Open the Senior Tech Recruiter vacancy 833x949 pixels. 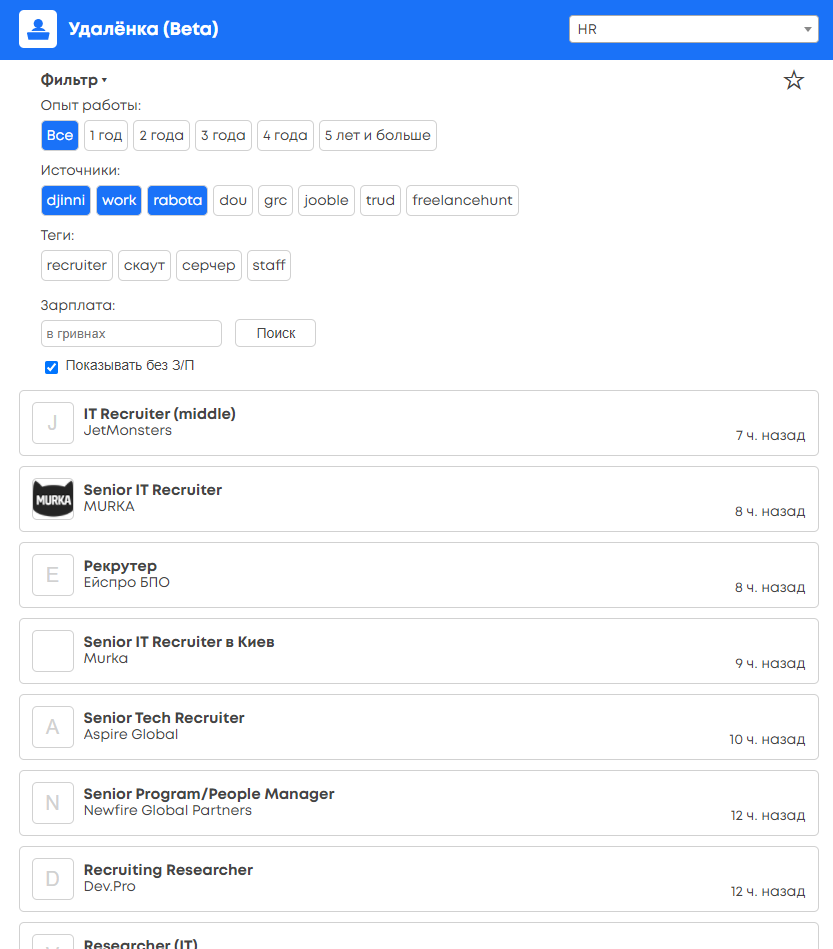[419, 727]
